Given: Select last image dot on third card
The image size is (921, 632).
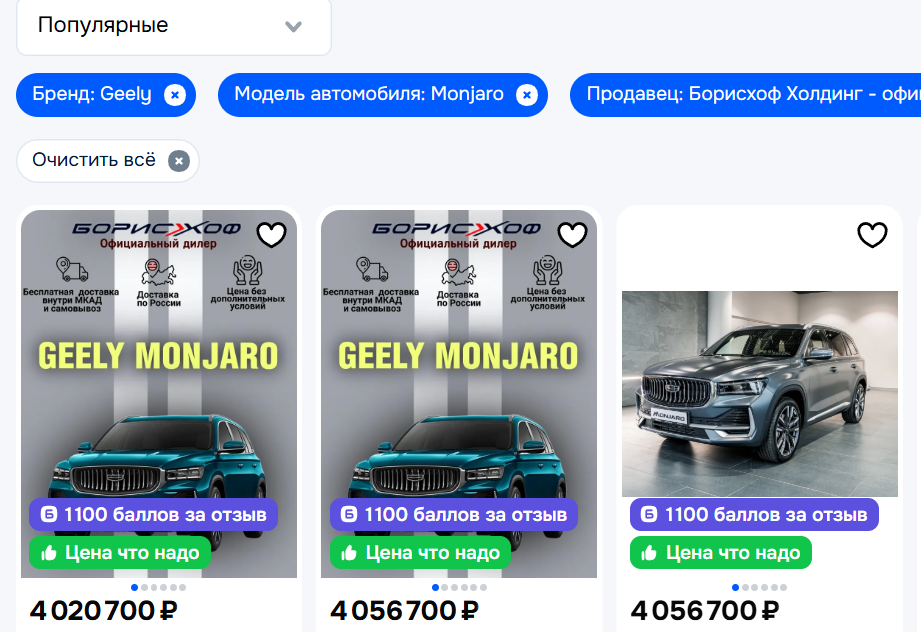Looking at the screenshot, I should click(x=783, y=587).
